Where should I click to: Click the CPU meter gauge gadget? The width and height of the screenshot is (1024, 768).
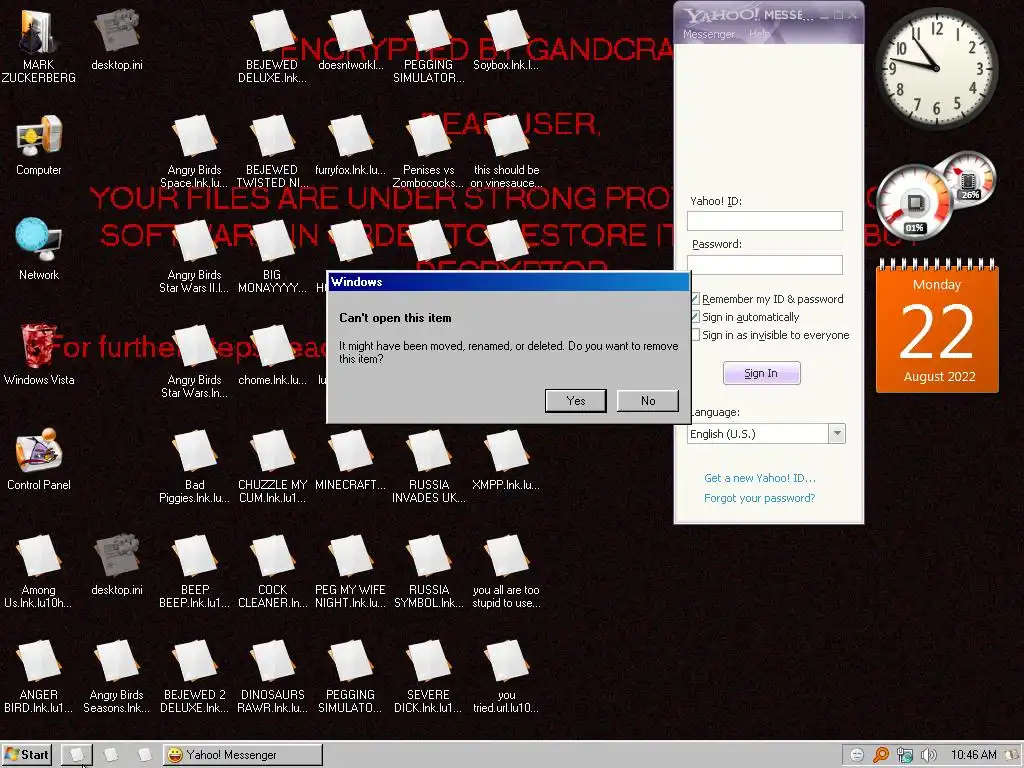915,204
